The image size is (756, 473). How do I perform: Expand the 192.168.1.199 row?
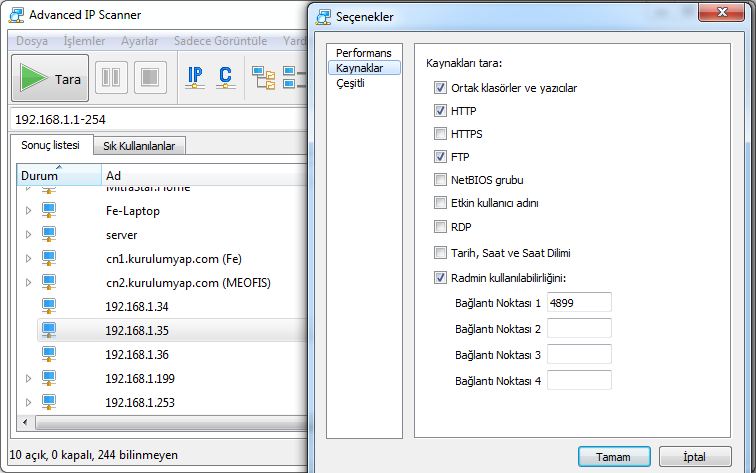point(28,378)
